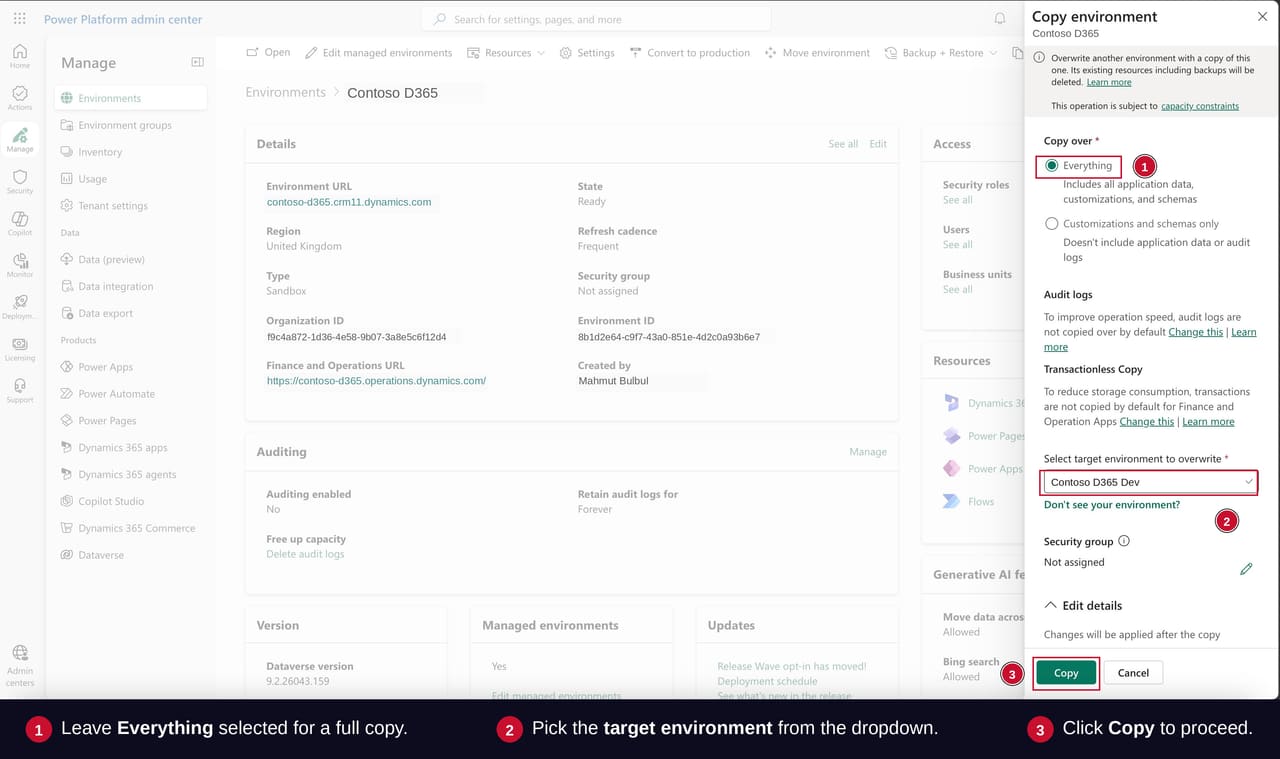Click Environments breadcrumb
This screenshot has width=1280, height=759.
tap(286, 92)
